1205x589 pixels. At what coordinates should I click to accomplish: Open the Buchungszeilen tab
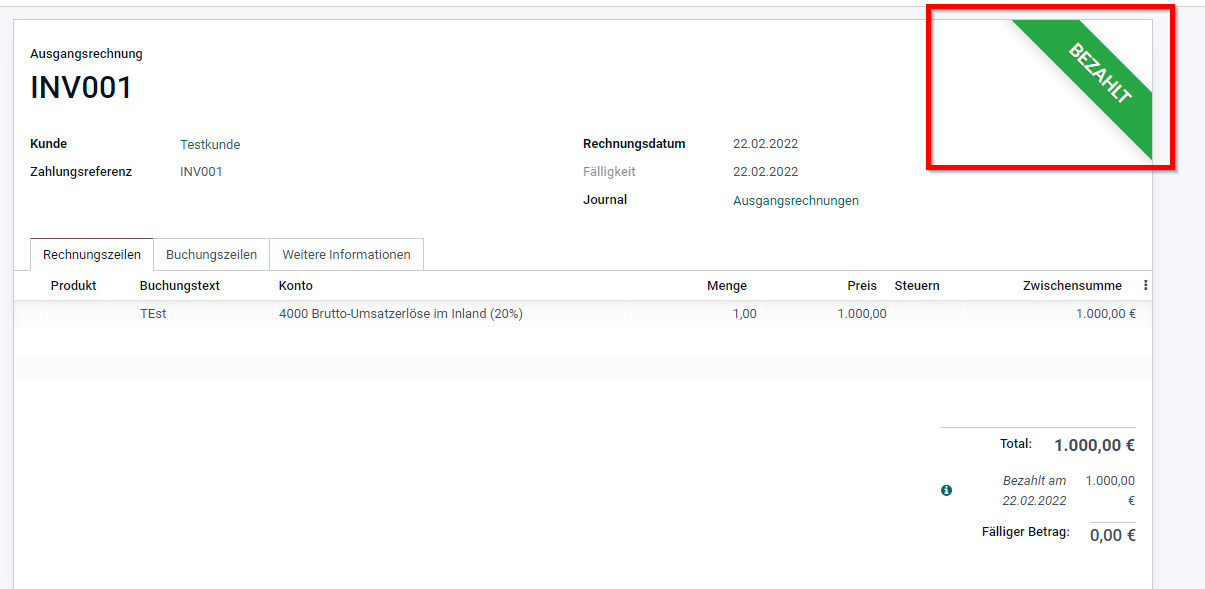click(211, 254)
